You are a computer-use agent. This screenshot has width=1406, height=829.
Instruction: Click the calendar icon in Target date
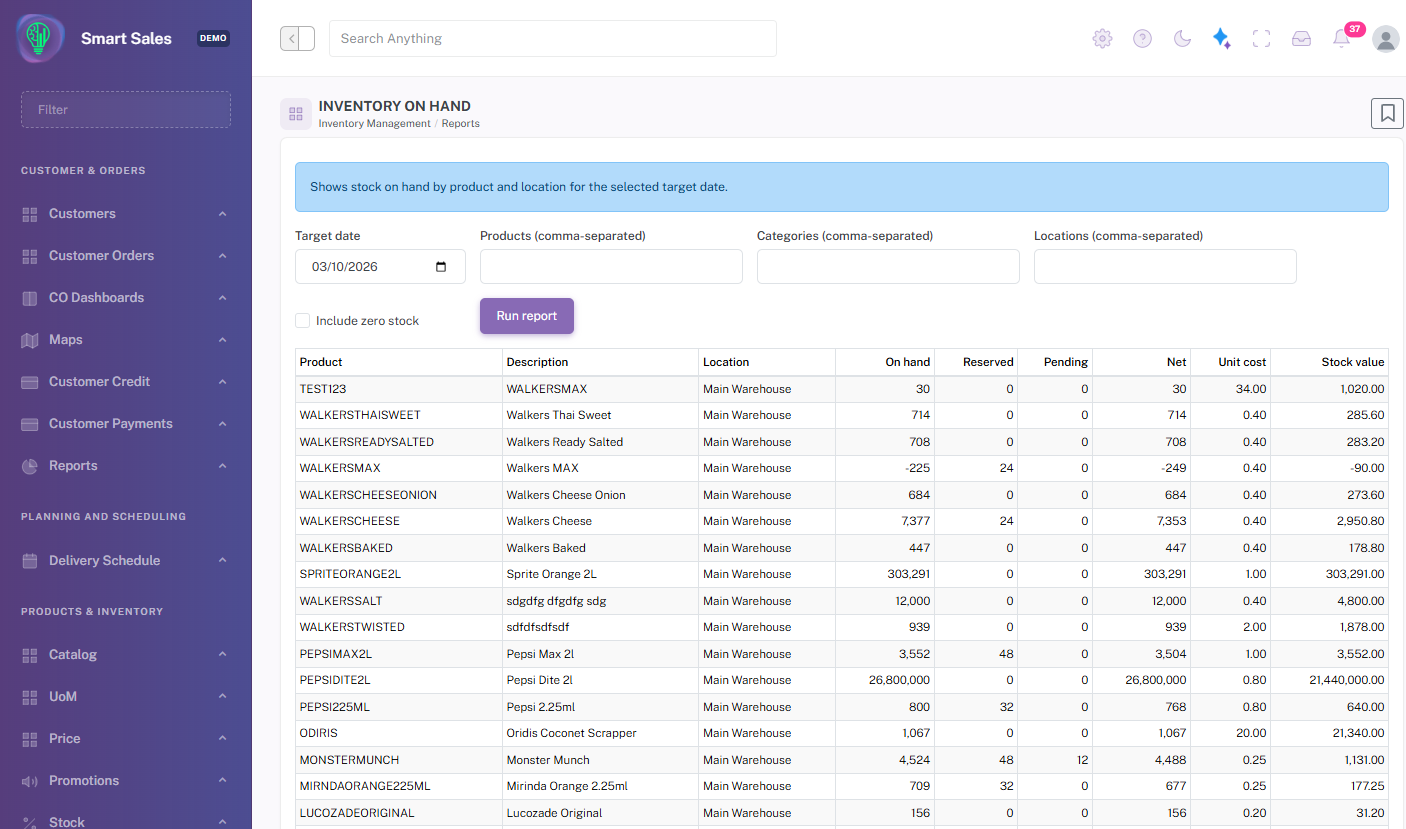441,267
